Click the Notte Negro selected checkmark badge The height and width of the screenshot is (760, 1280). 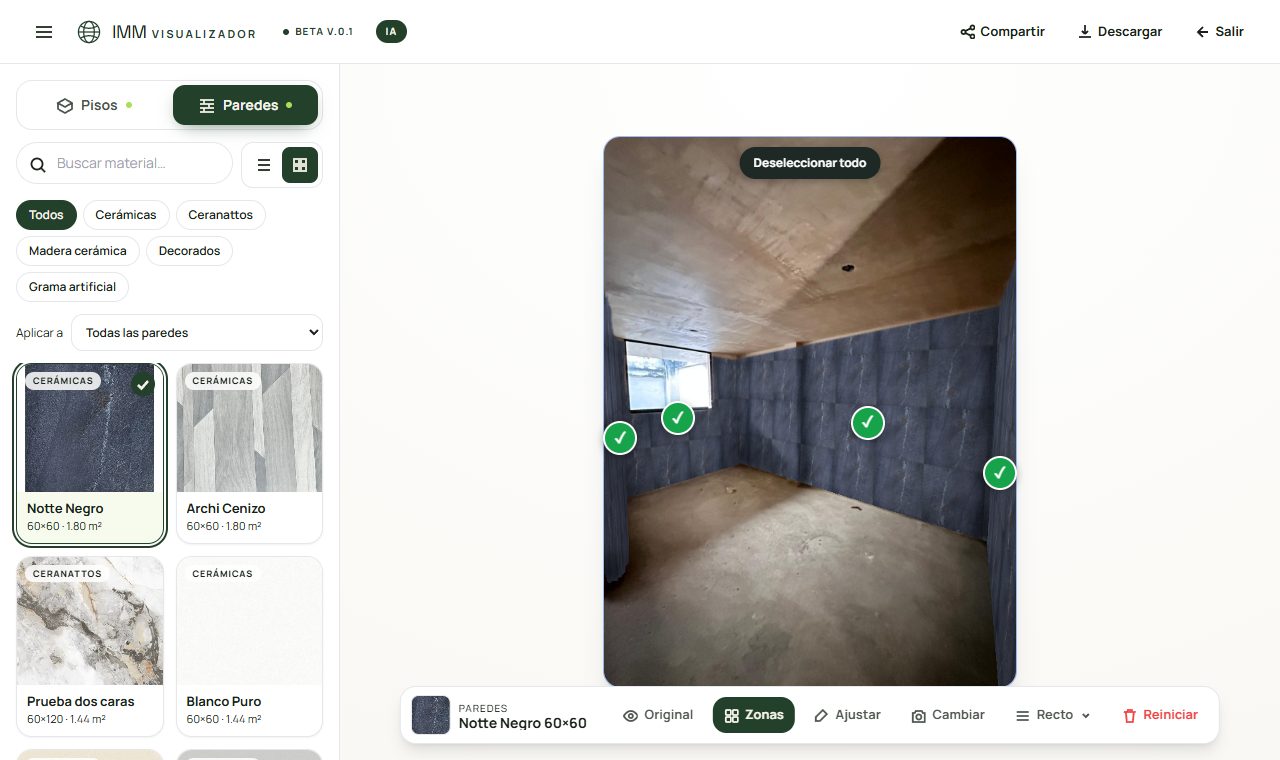tap(143, 384)
